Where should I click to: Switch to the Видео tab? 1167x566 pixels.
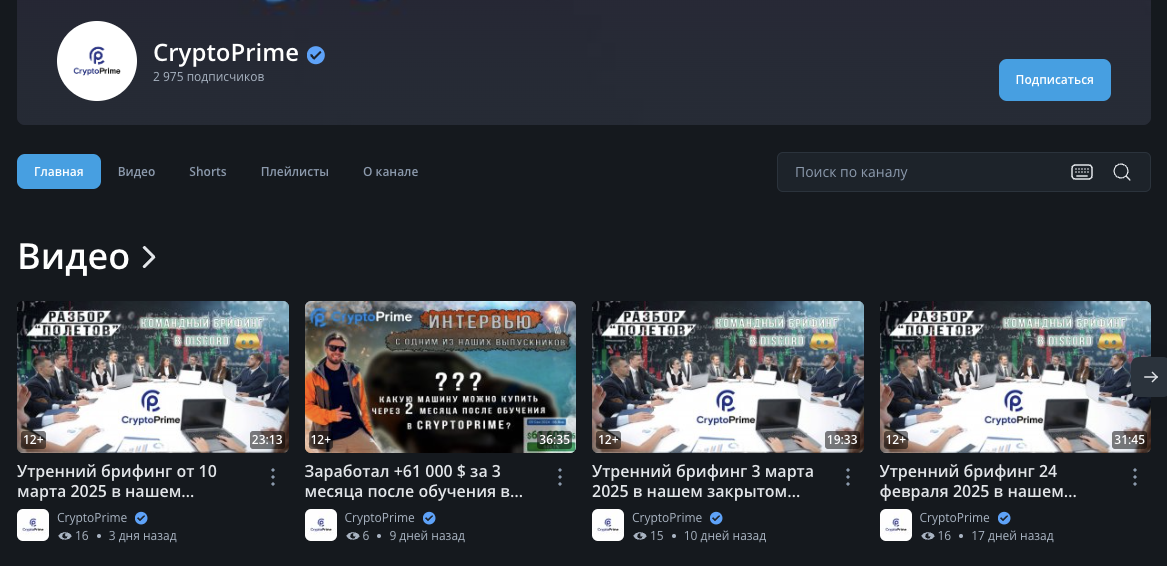click(x=136, y=171)
